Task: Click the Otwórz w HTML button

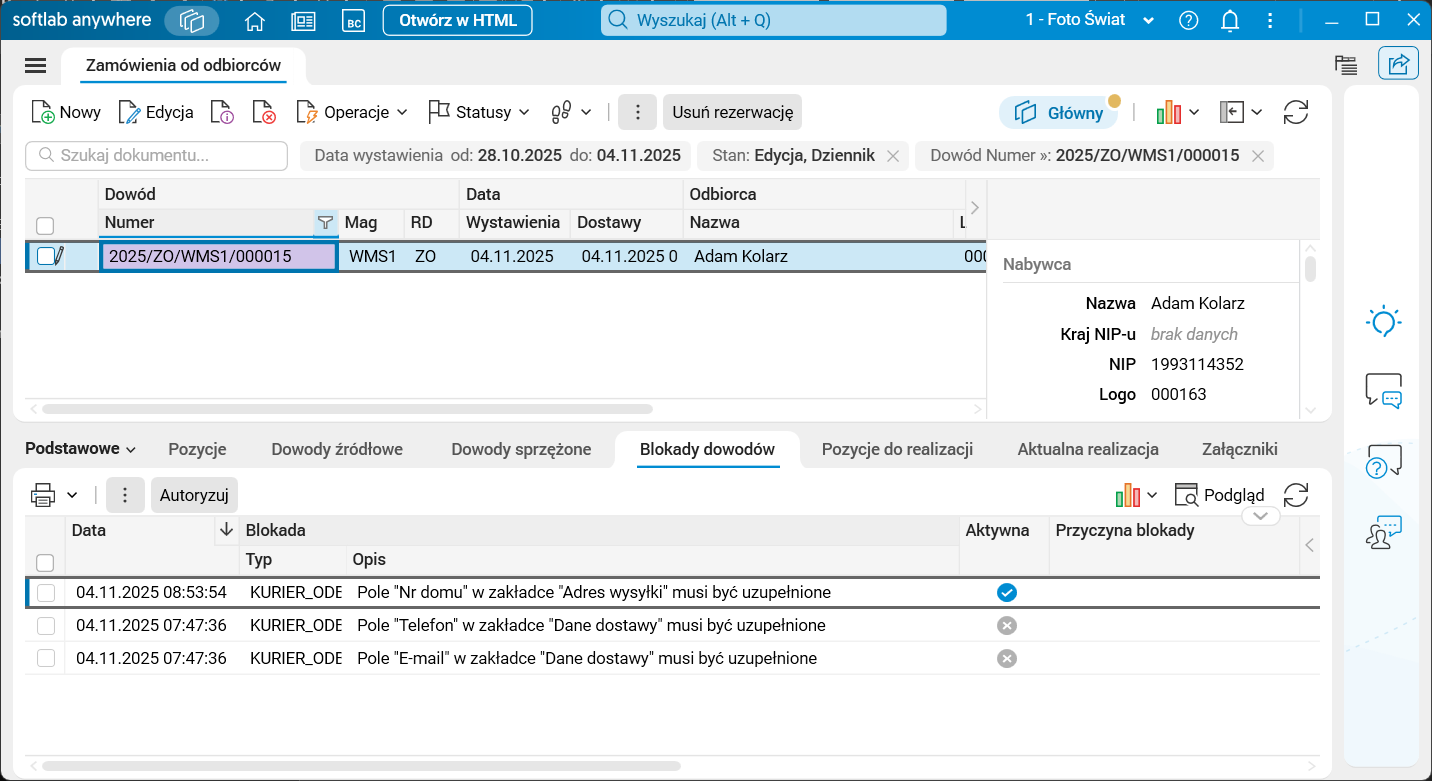Action: click(x=458, y=20)
